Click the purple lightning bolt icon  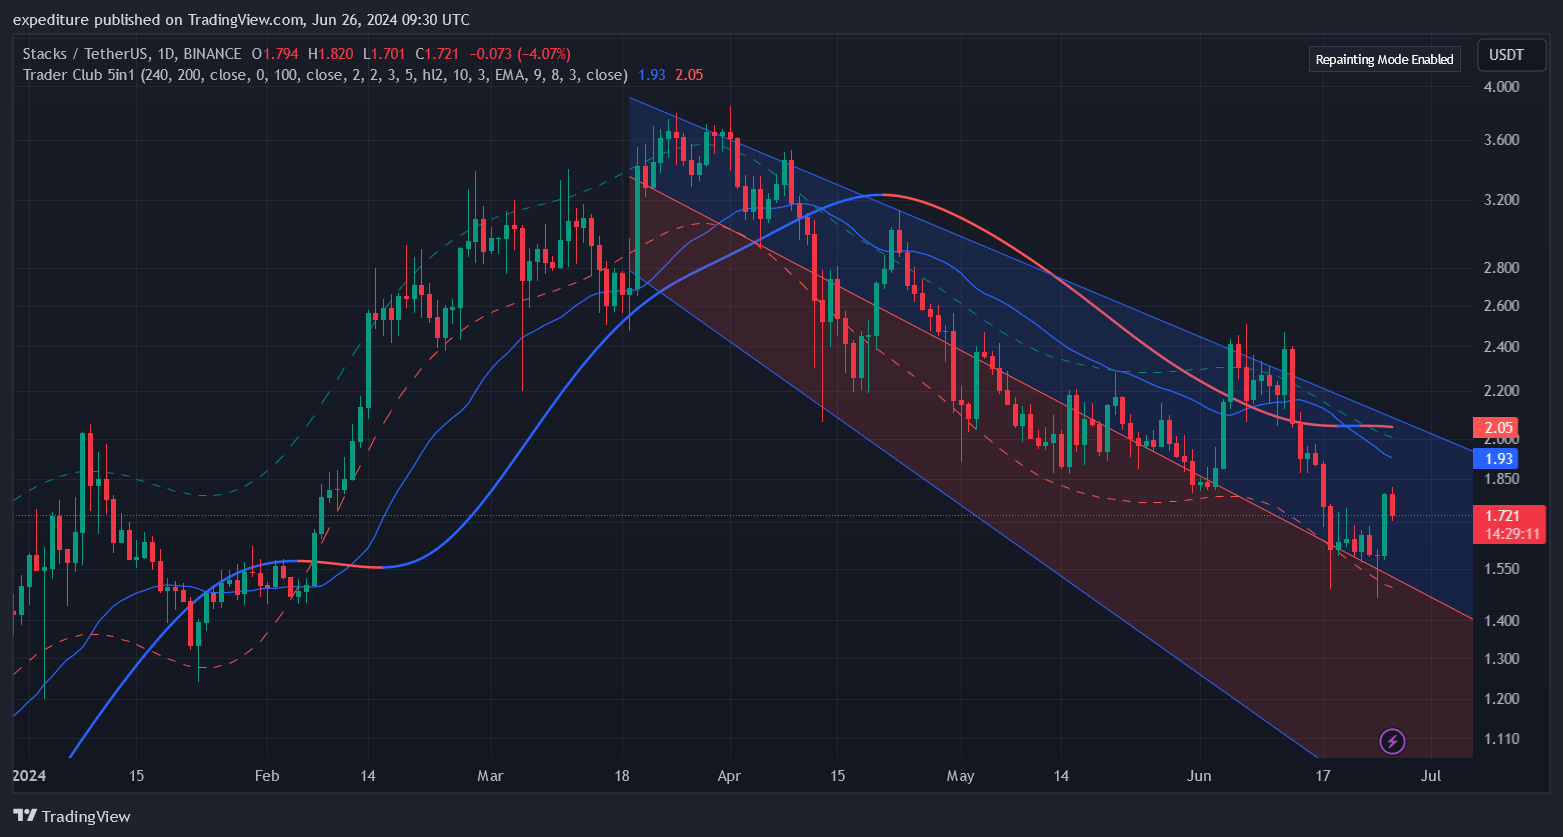tap(1392, 741)
